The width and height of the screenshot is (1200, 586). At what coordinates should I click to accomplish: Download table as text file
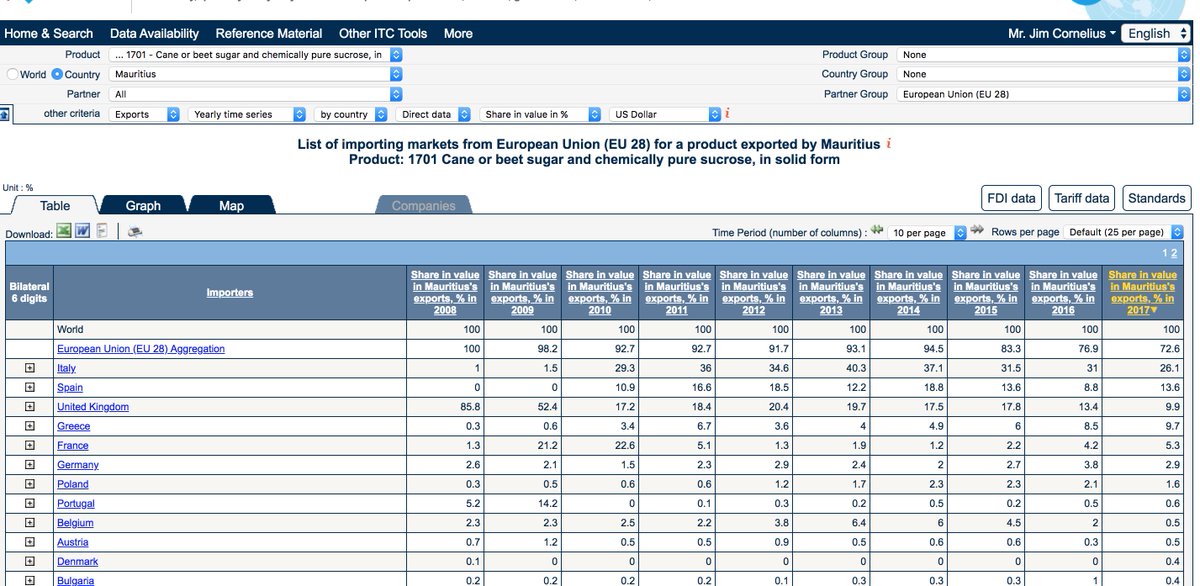pos(102,231)
